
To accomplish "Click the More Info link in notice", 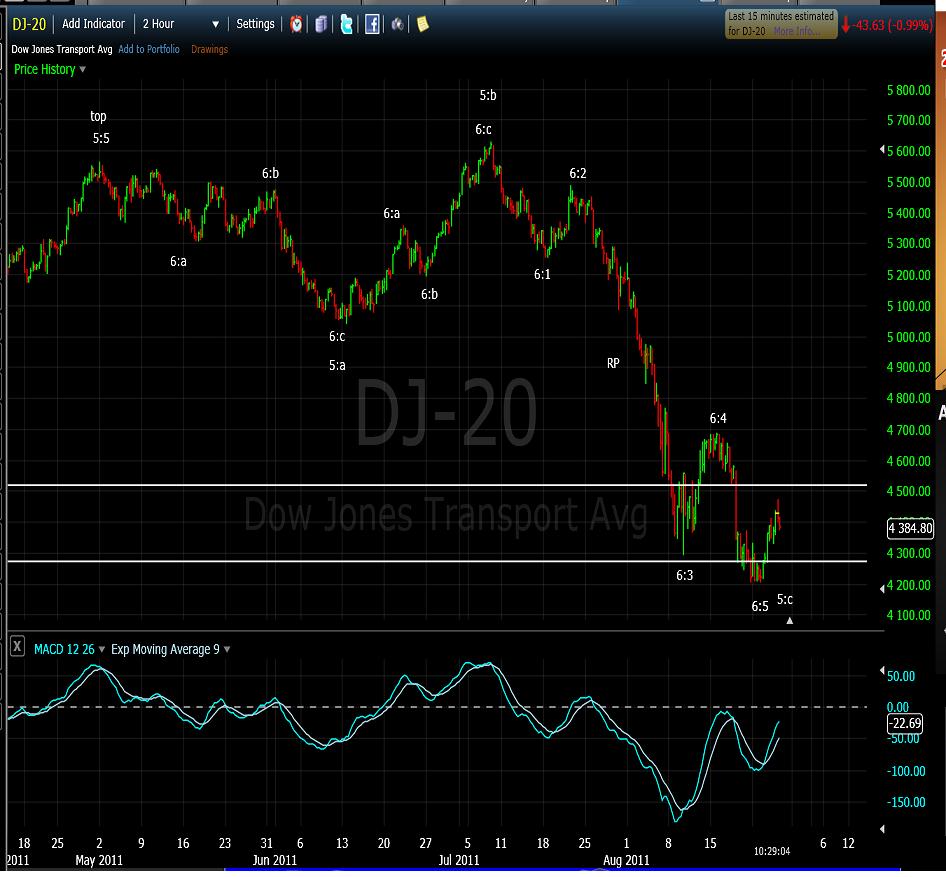I will pos(797,31).
